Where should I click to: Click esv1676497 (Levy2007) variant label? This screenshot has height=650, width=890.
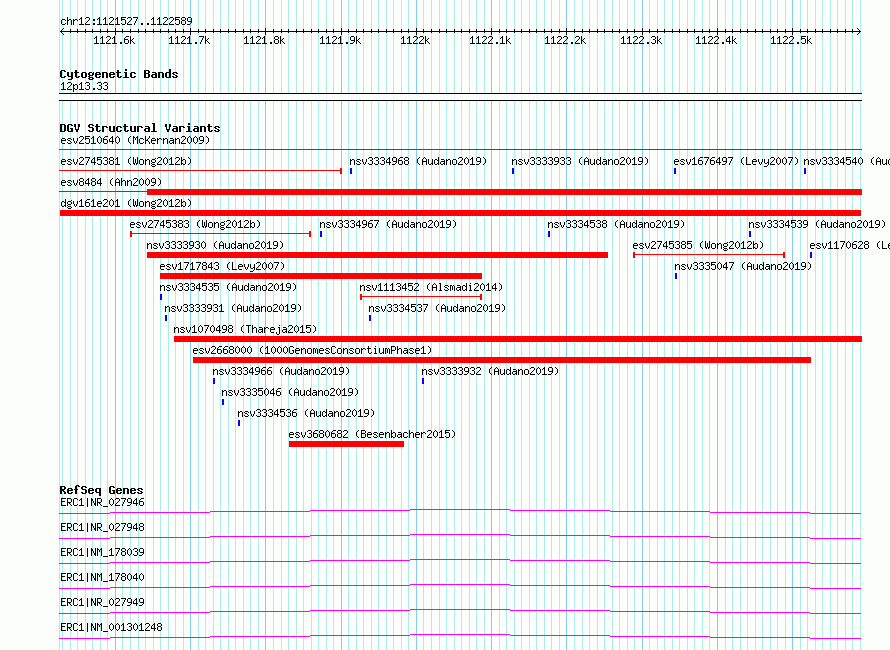coord(736,161)
